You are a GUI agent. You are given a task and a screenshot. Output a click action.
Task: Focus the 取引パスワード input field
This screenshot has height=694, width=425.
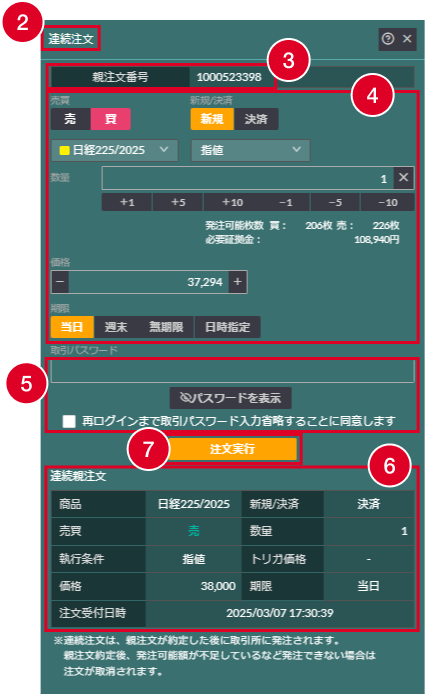(232, 371)
